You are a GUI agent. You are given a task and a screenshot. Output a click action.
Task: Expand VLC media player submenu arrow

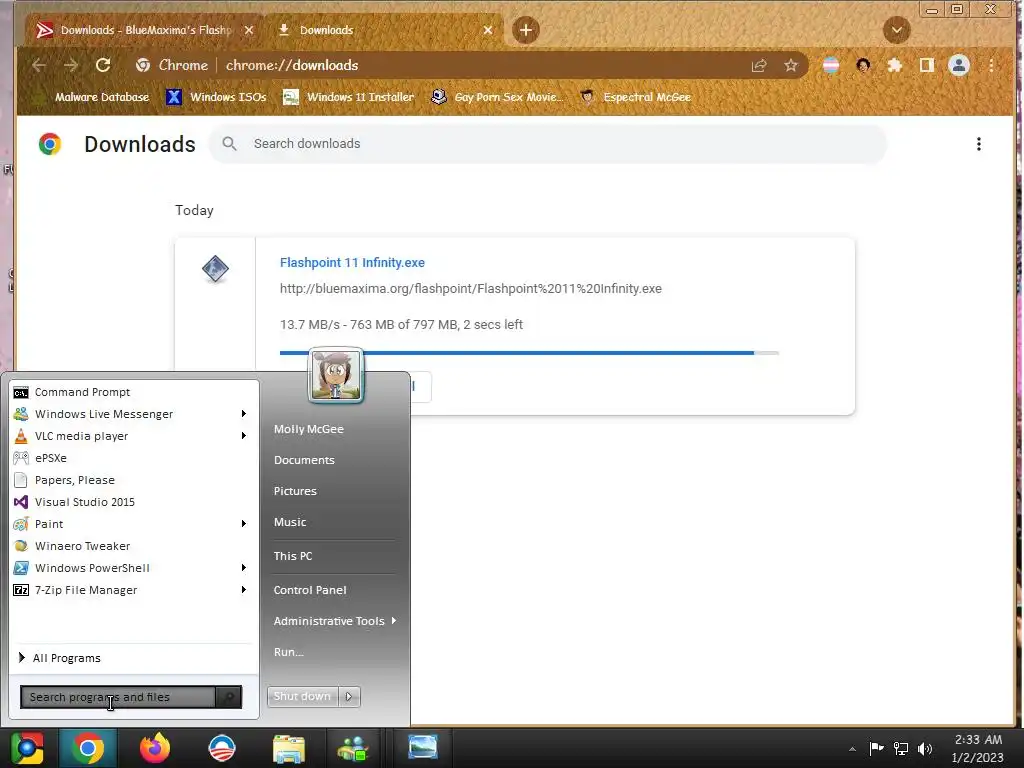coord(244,436)
